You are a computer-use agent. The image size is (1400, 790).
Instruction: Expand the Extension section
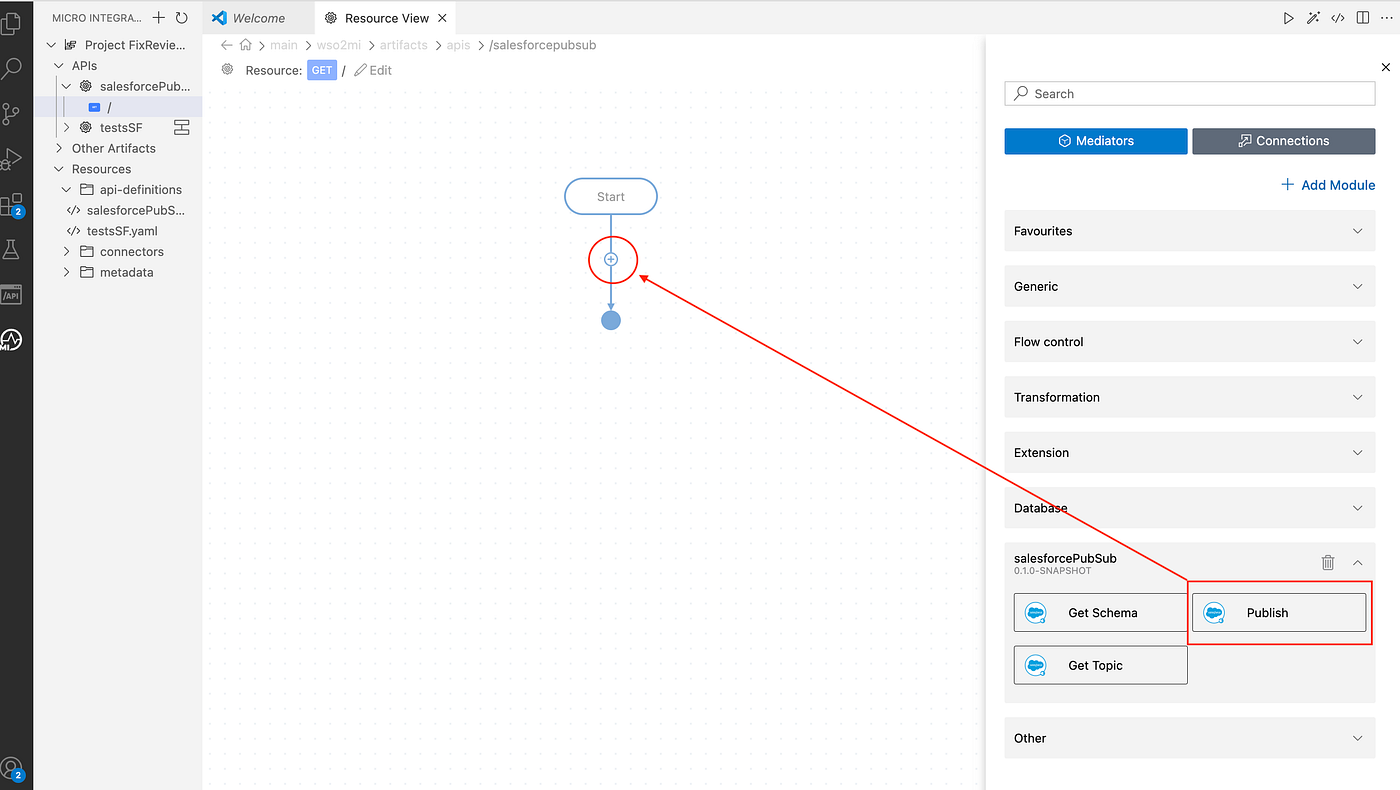click(x=1190, y=453)
